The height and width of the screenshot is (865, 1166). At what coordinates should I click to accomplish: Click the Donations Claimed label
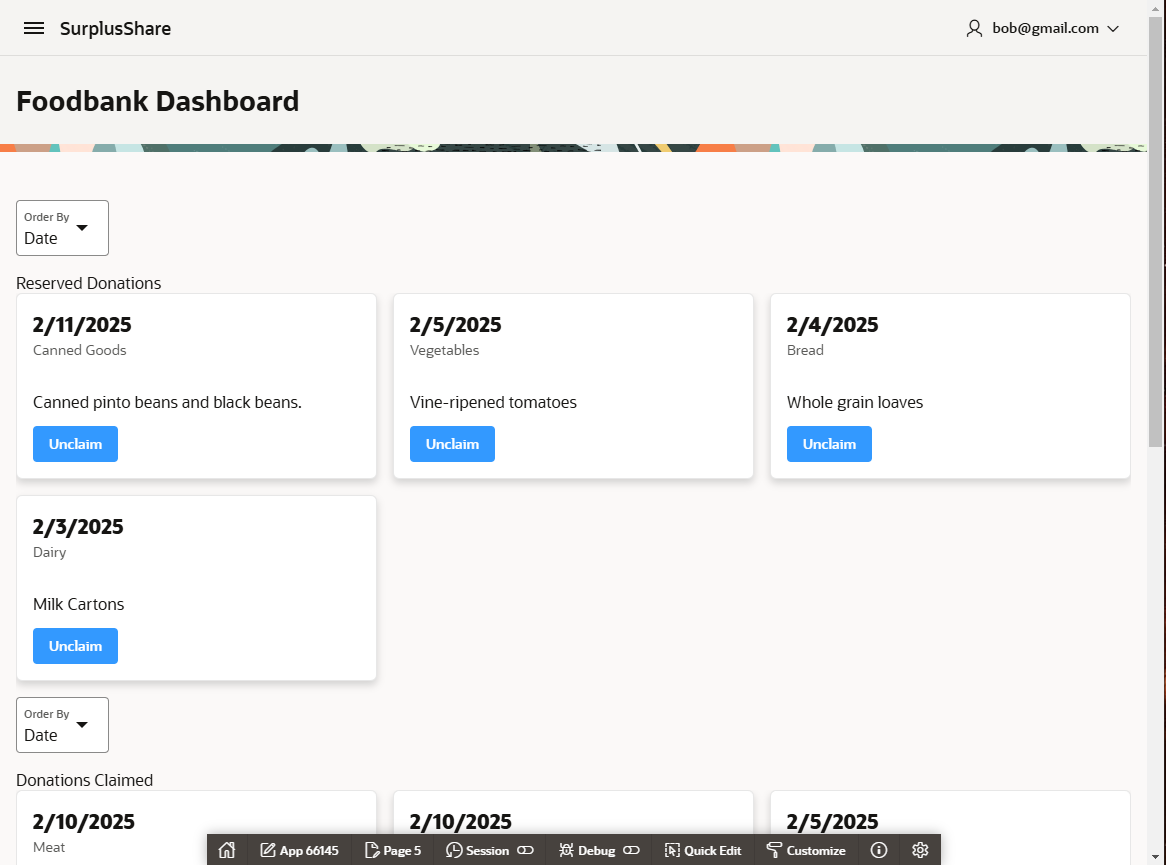85,780
